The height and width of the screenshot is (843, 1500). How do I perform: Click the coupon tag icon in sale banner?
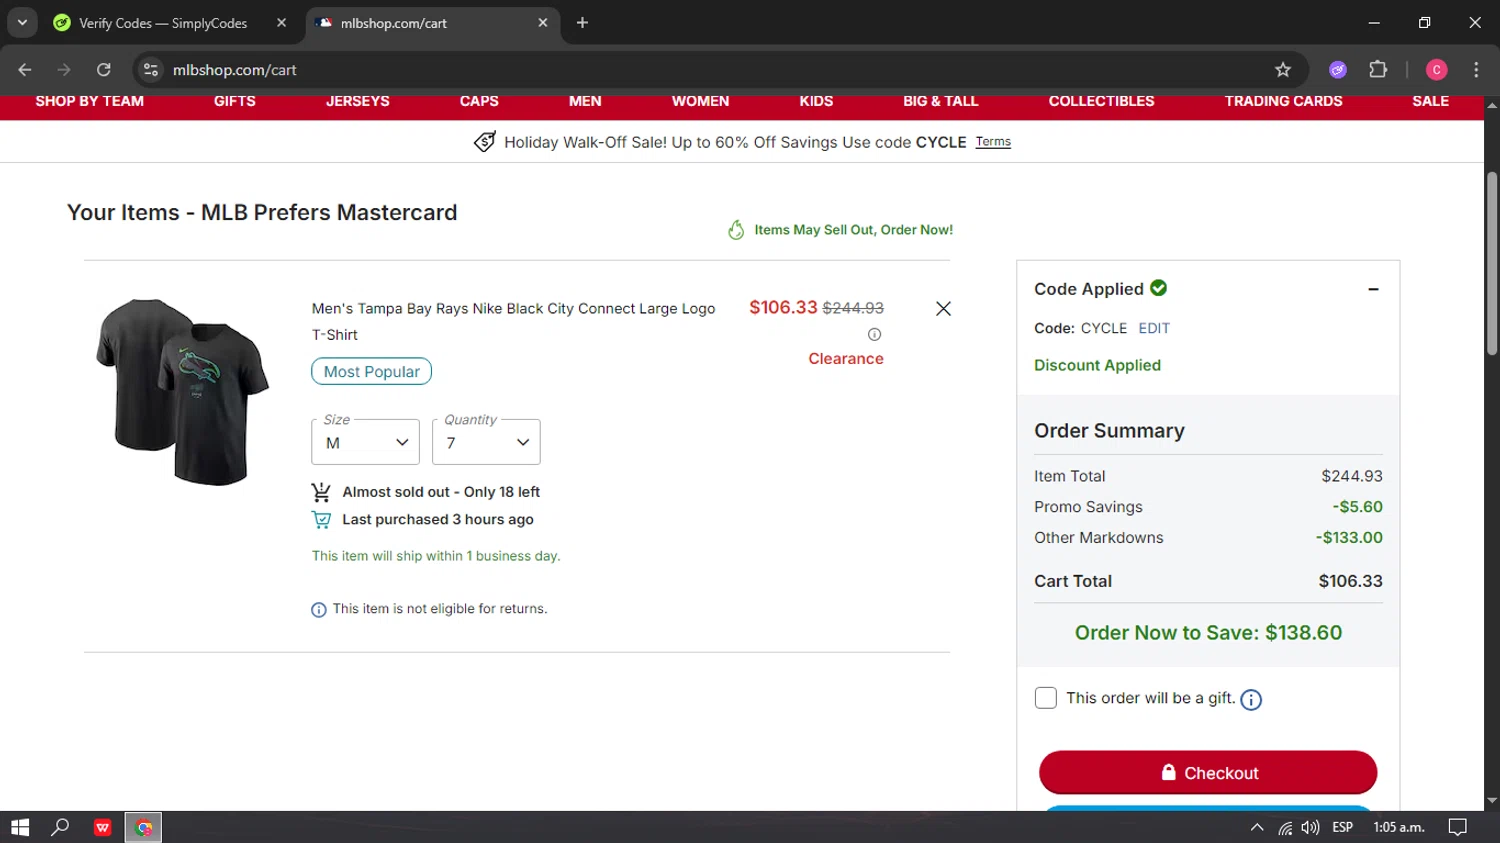tap(485, 142)
